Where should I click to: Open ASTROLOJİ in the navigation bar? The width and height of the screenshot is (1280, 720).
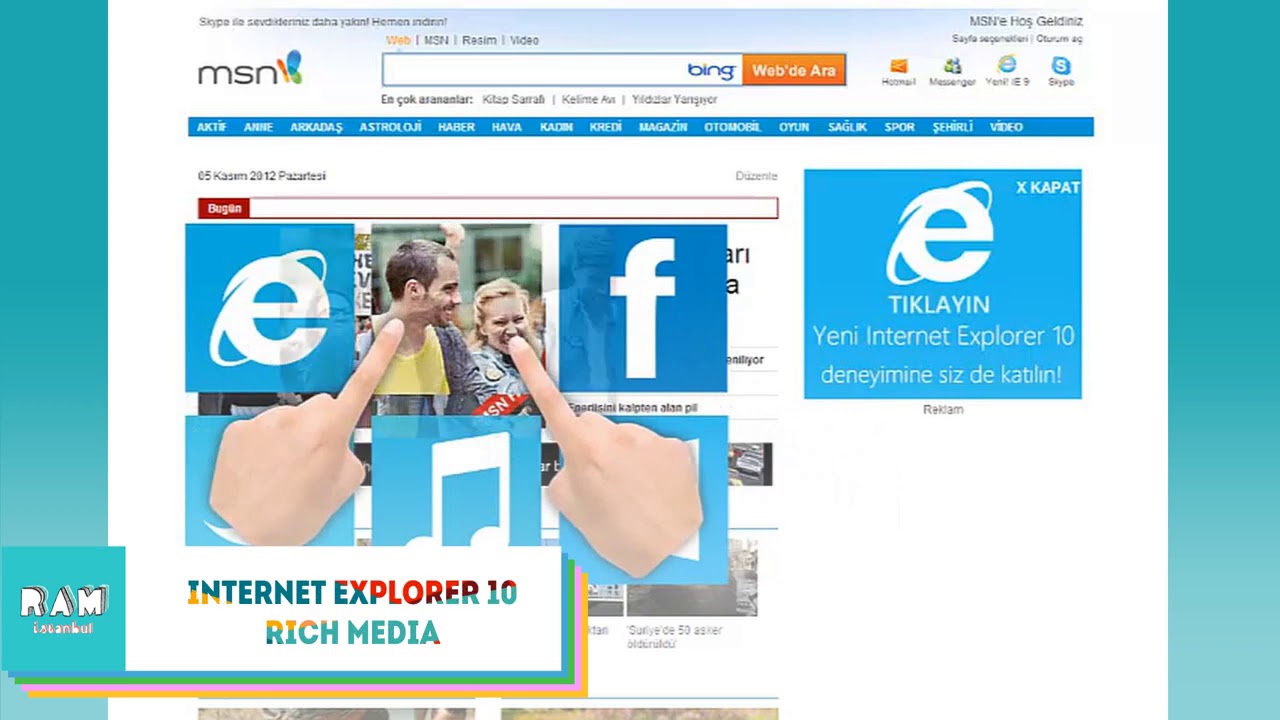coord(390,127)
